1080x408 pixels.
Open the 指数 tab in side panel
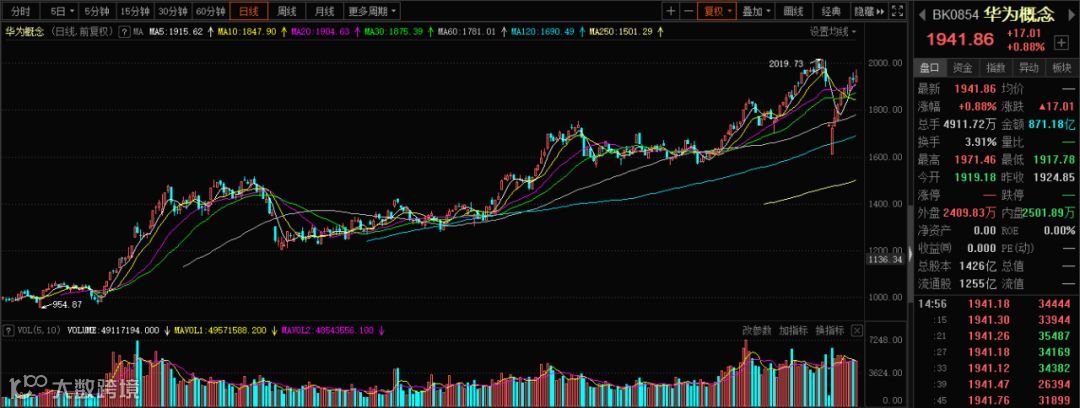click(x=996, y=68)
